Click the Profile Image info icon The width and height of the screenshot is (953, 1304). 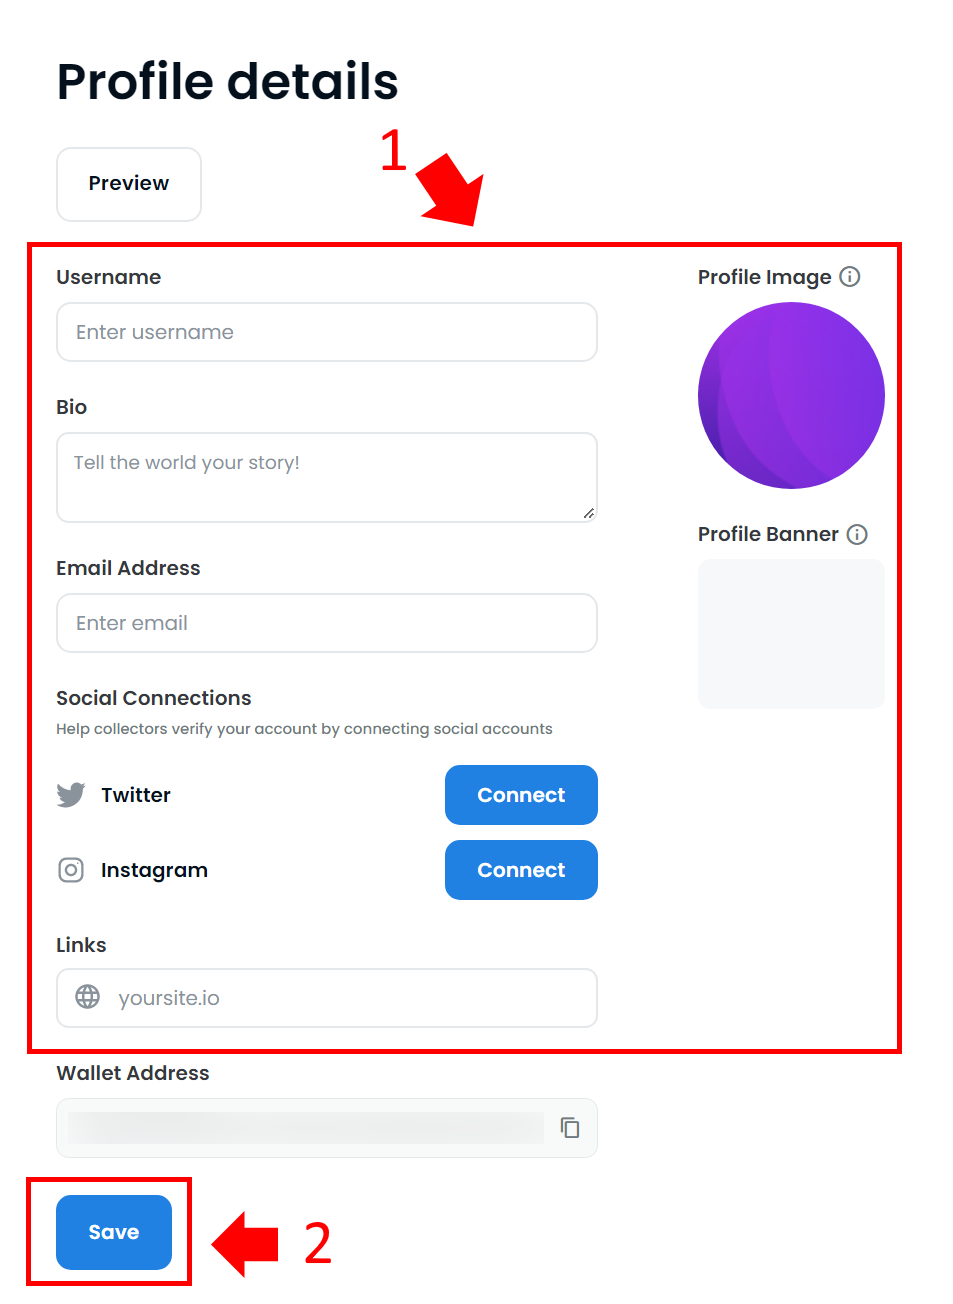click(849, 277)
